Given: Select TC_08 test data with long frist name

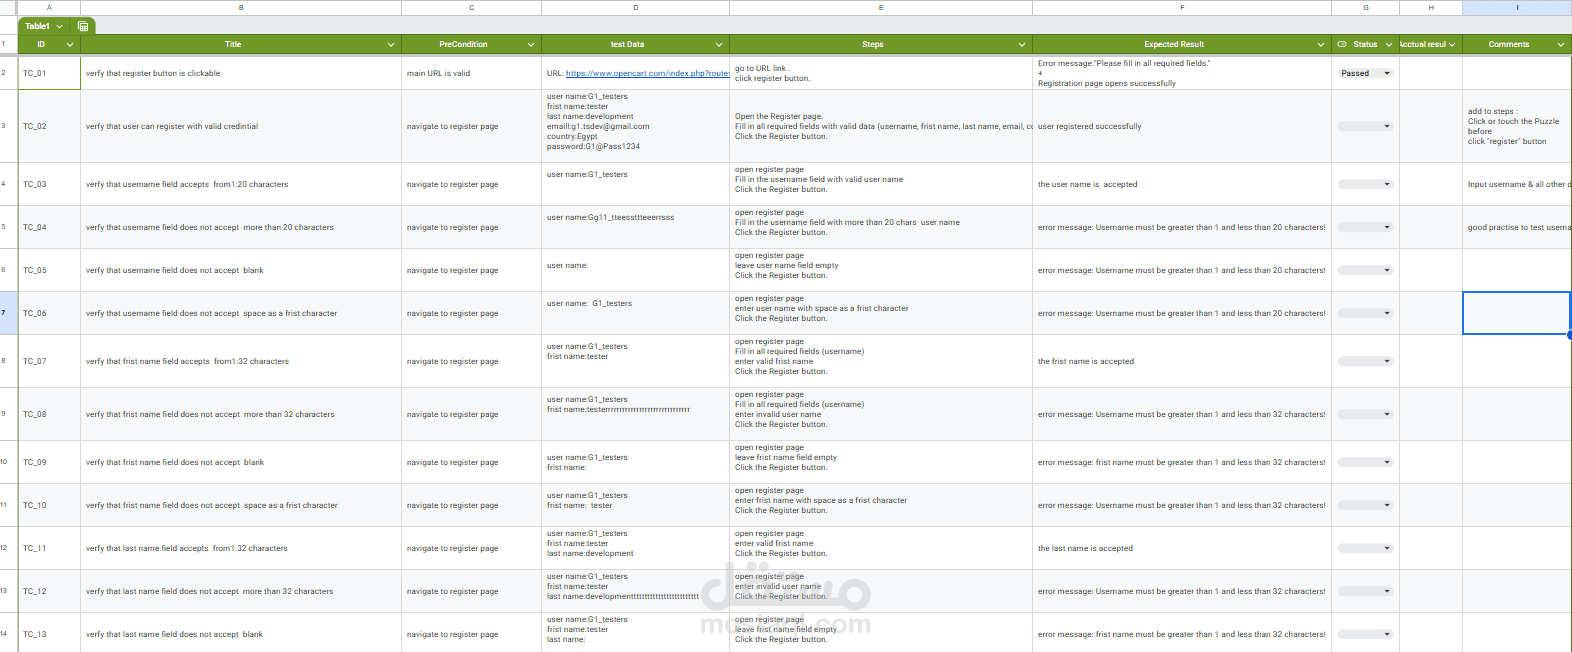Looking at the screenshot, I should click(635, 414).
